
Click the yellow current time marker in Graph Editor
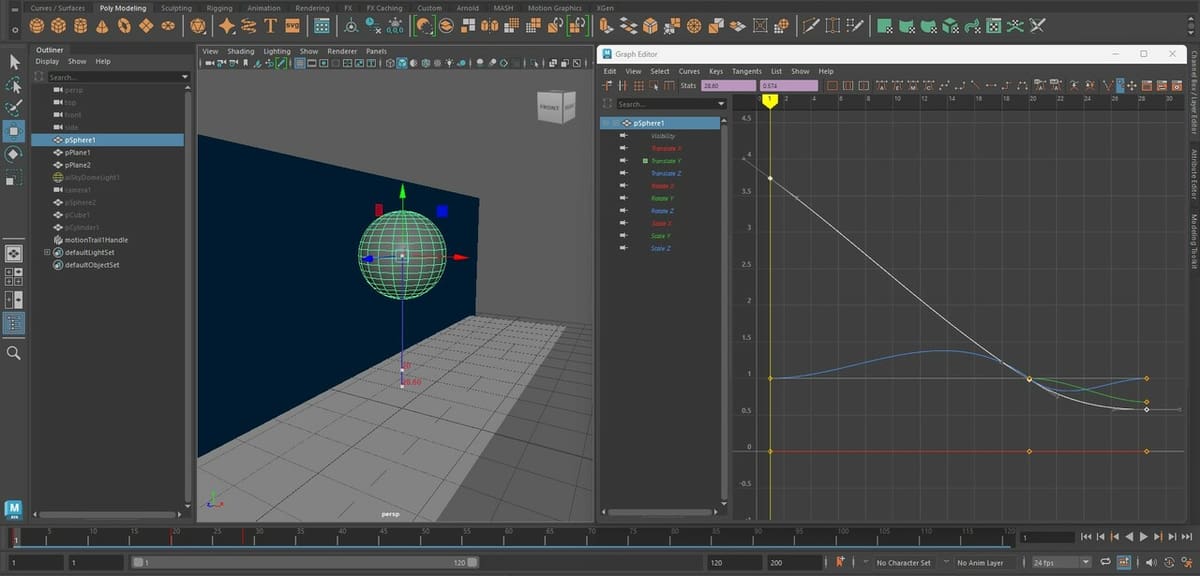[x=770, y=100]
